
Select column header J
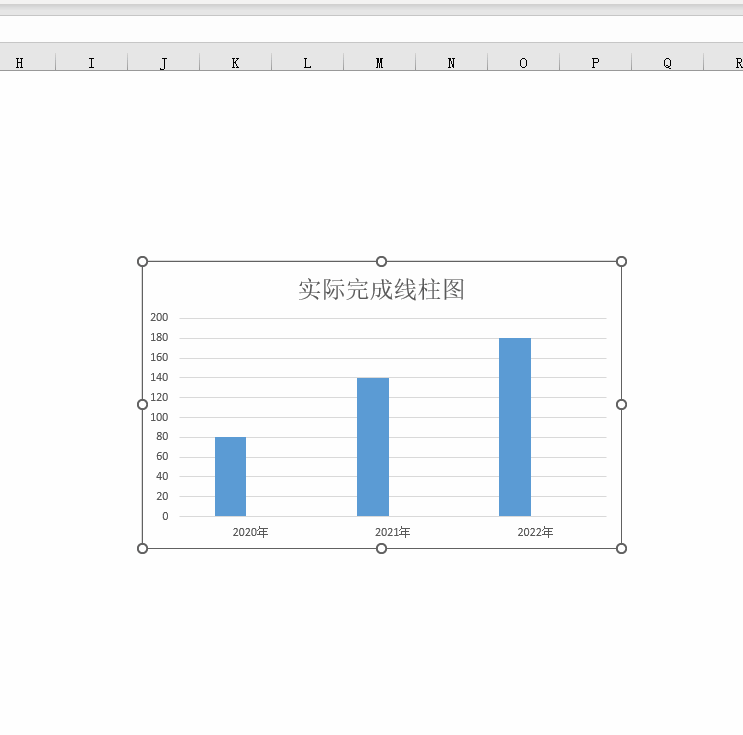(163, 63)
